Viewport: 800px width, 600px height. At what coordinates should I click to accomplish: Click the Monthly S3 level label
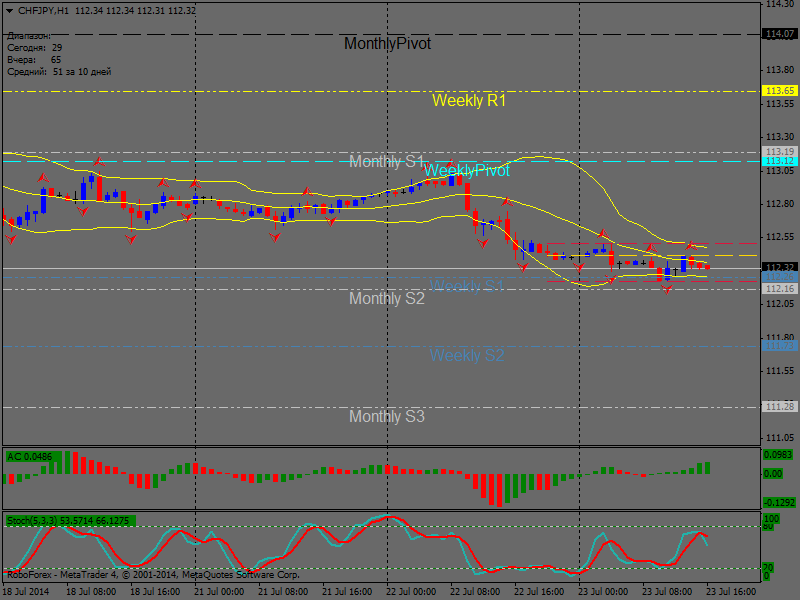[386, 416]
